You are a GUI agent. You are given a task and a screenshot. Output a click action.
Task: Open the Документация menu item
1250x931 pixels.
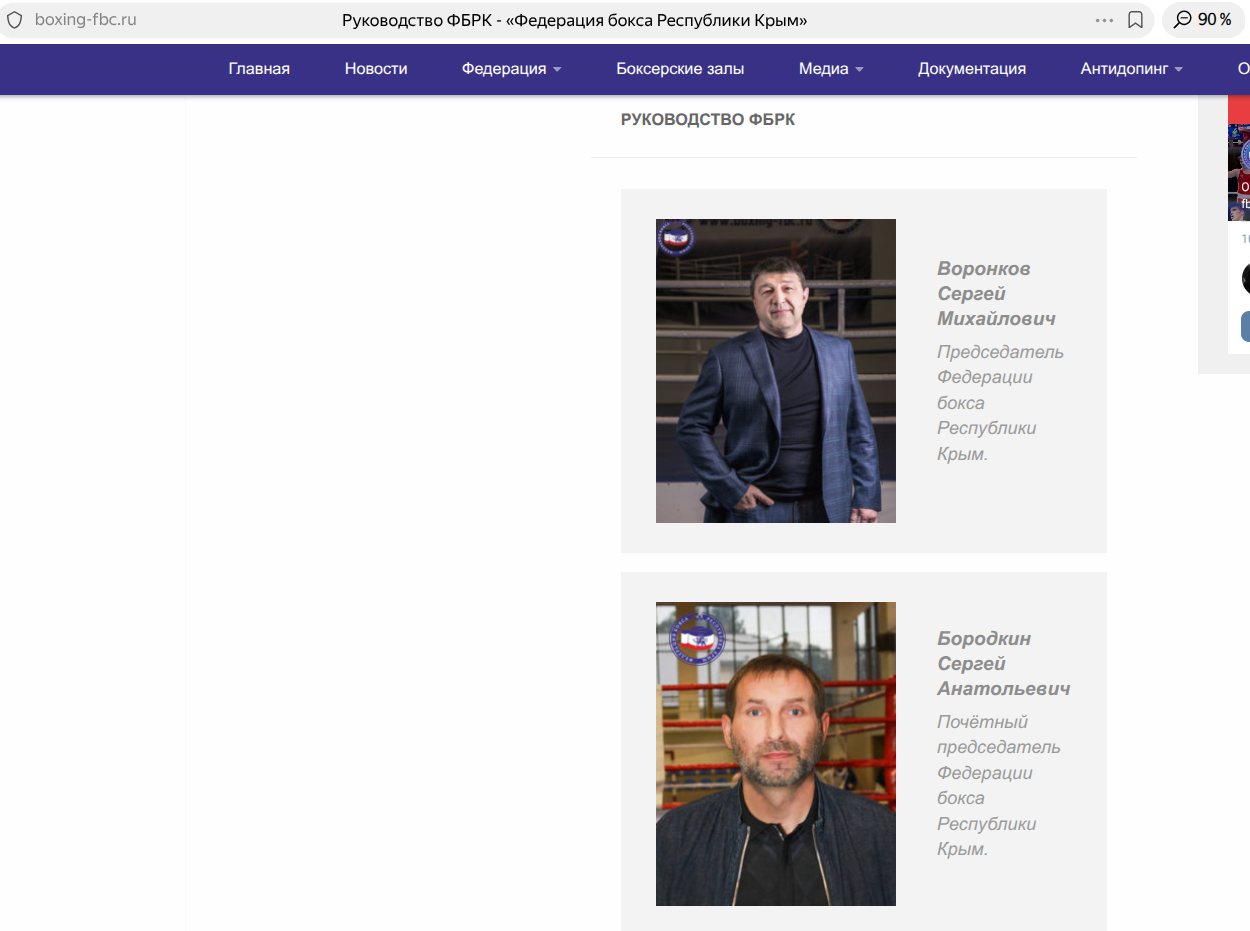972,69
